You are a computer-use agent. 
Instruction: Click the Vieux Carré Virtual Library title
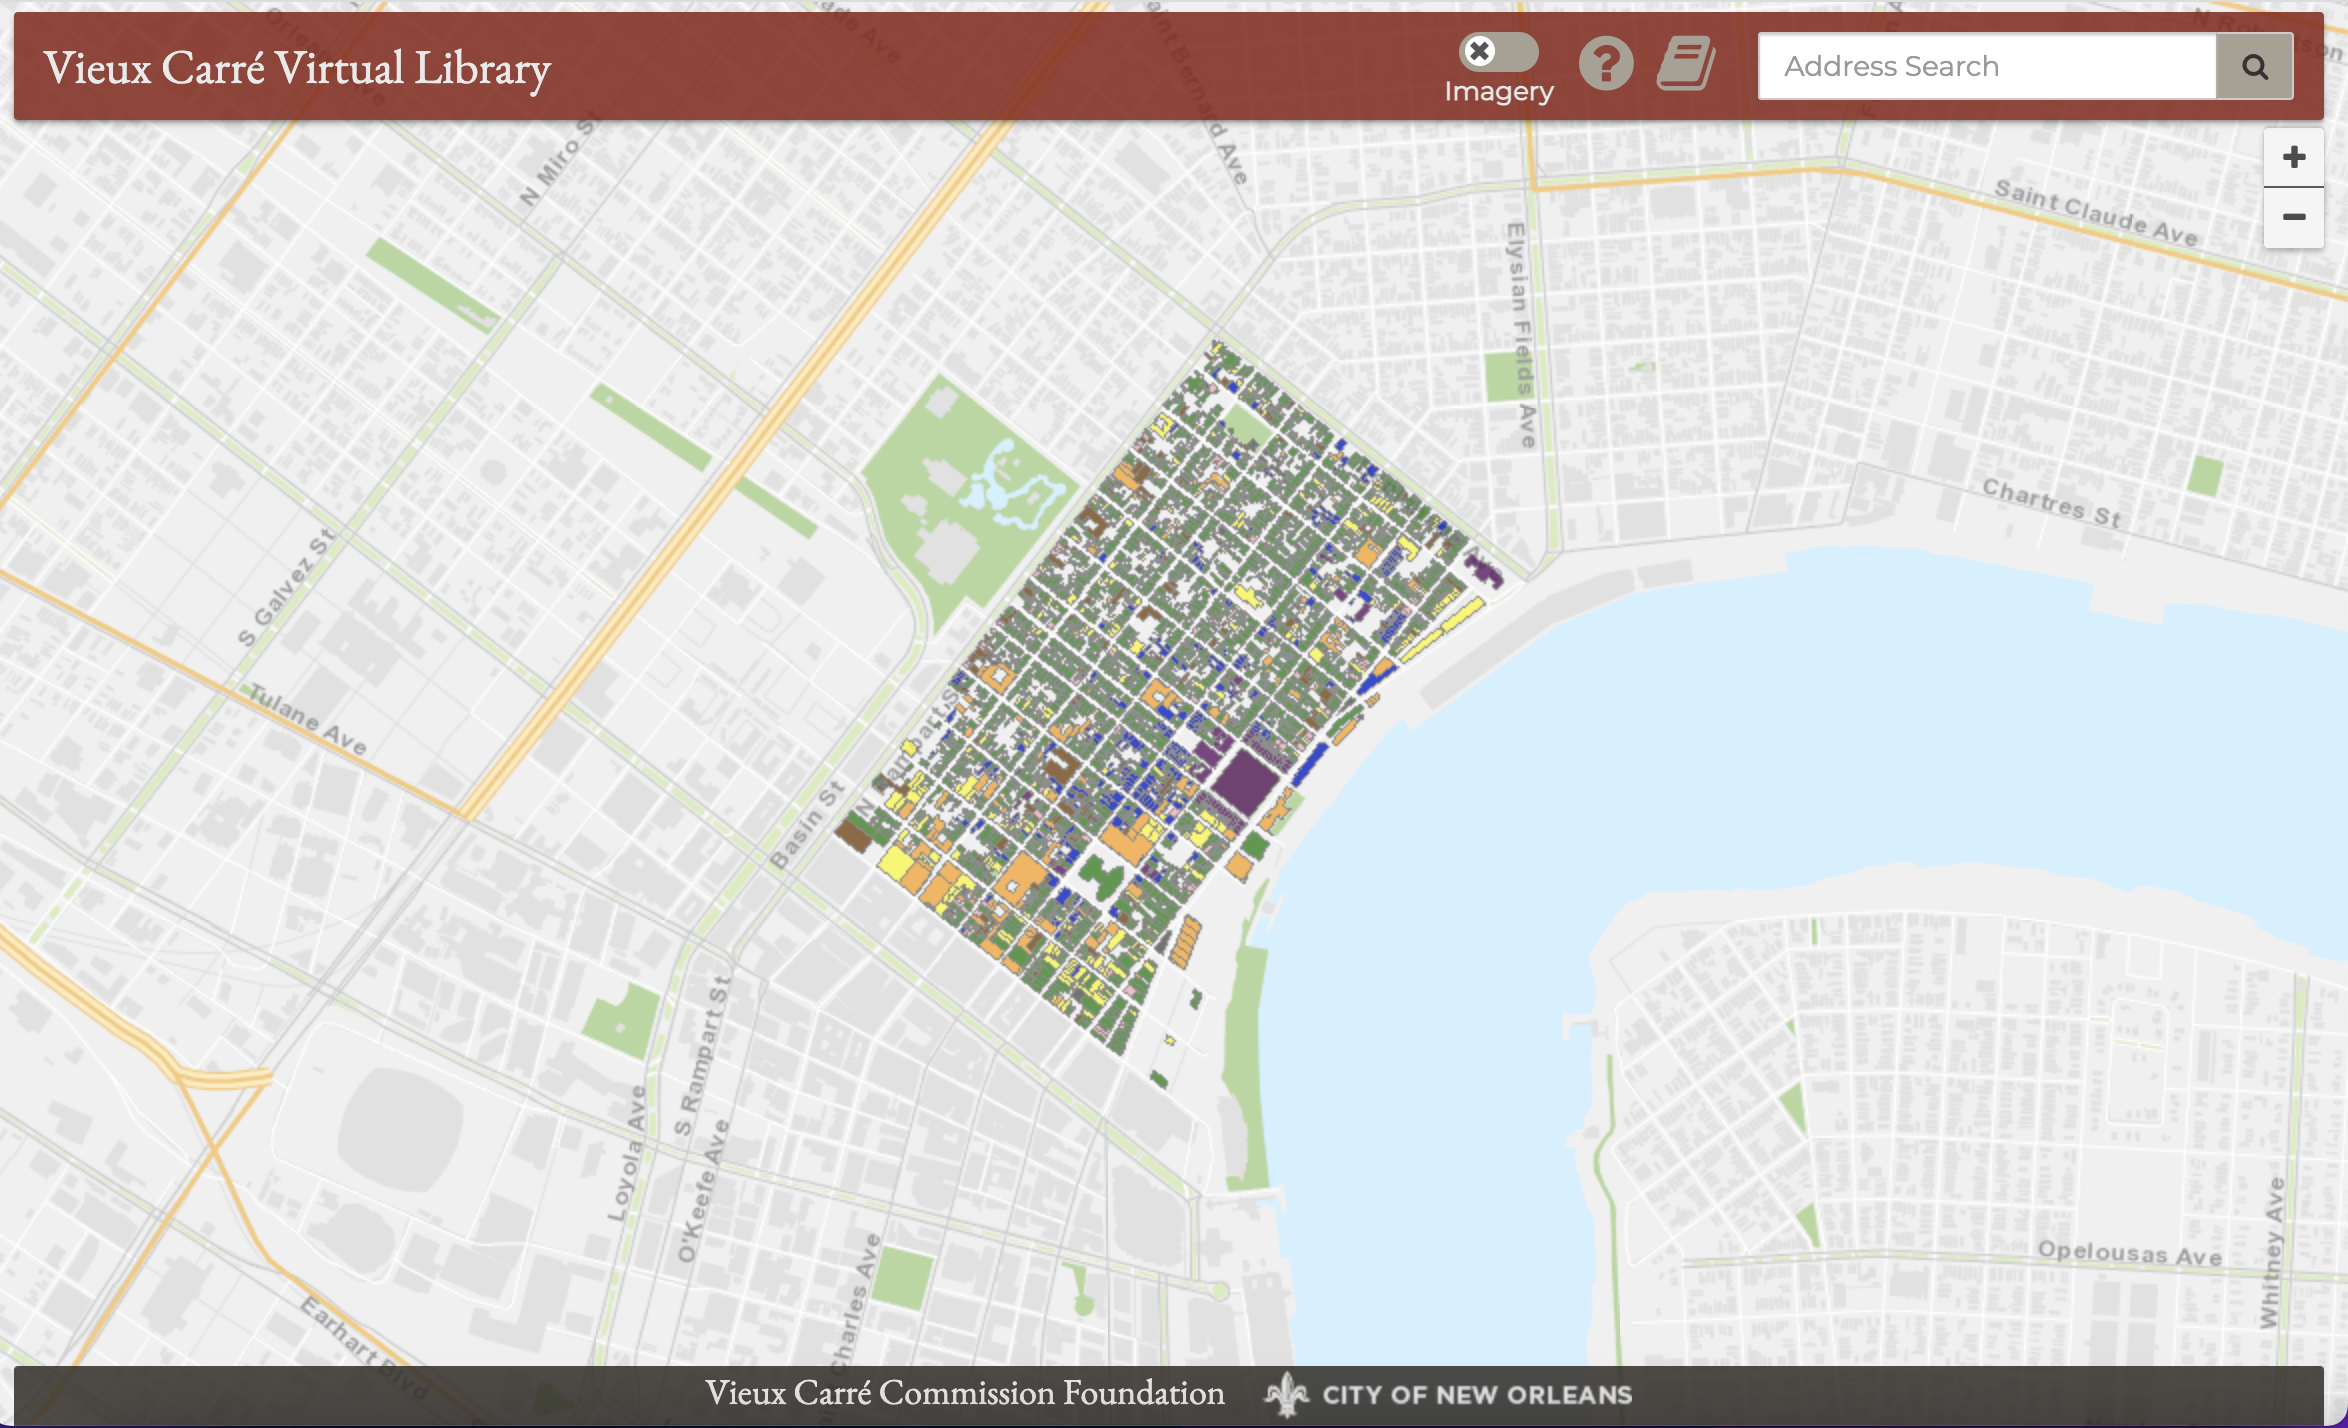coord(297,68)
